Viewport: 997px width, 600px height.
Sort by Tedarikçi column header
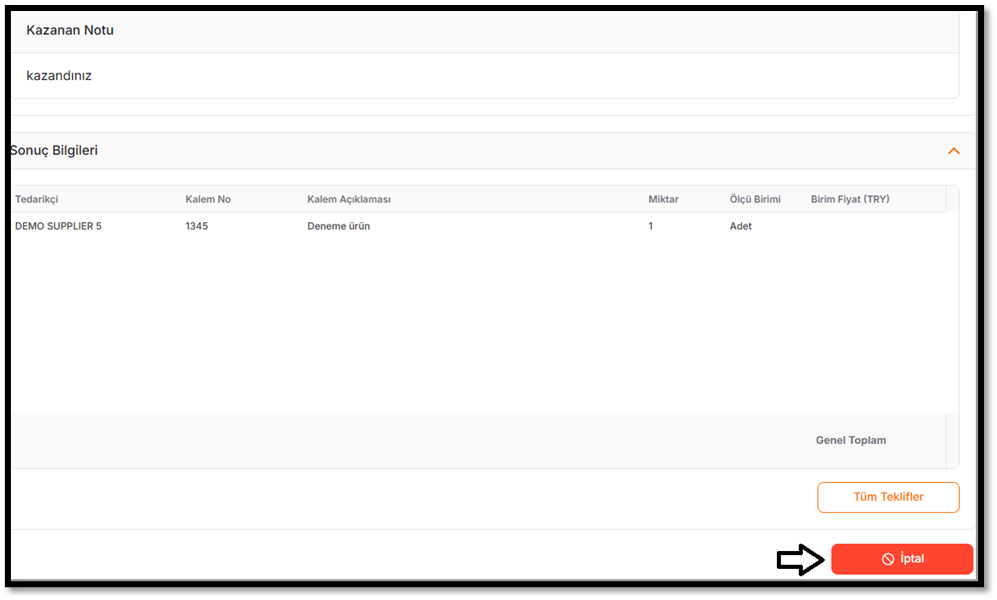(37, 199)
